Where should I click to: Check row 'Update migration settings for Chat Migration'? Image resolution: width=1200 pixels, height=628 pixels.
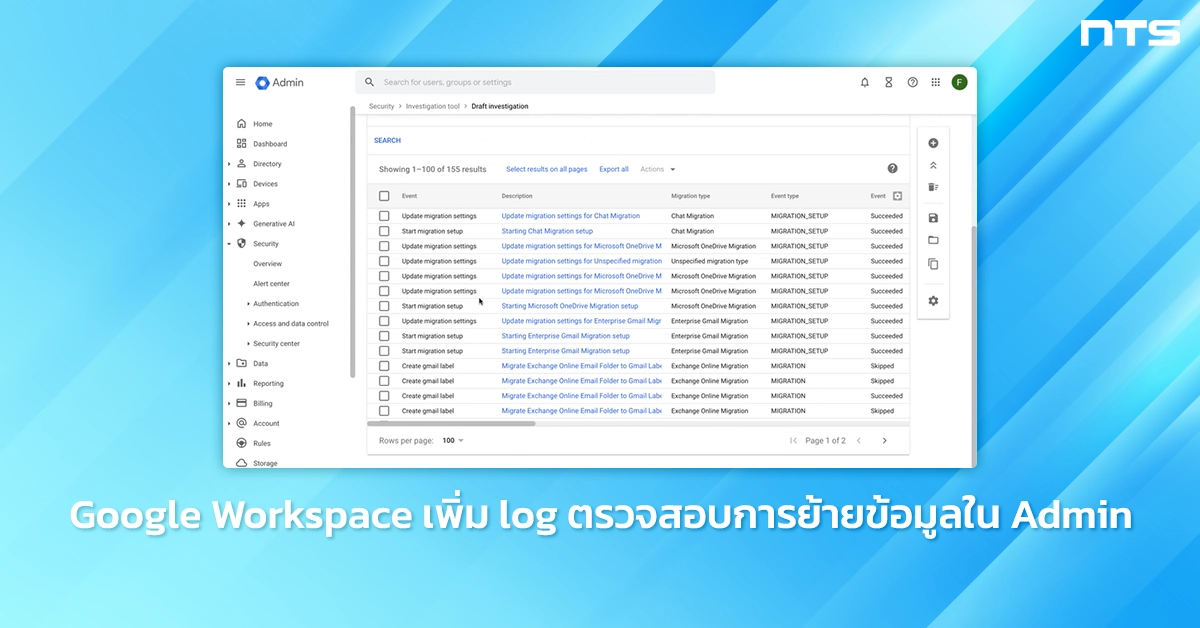click(x=384, y=216)
